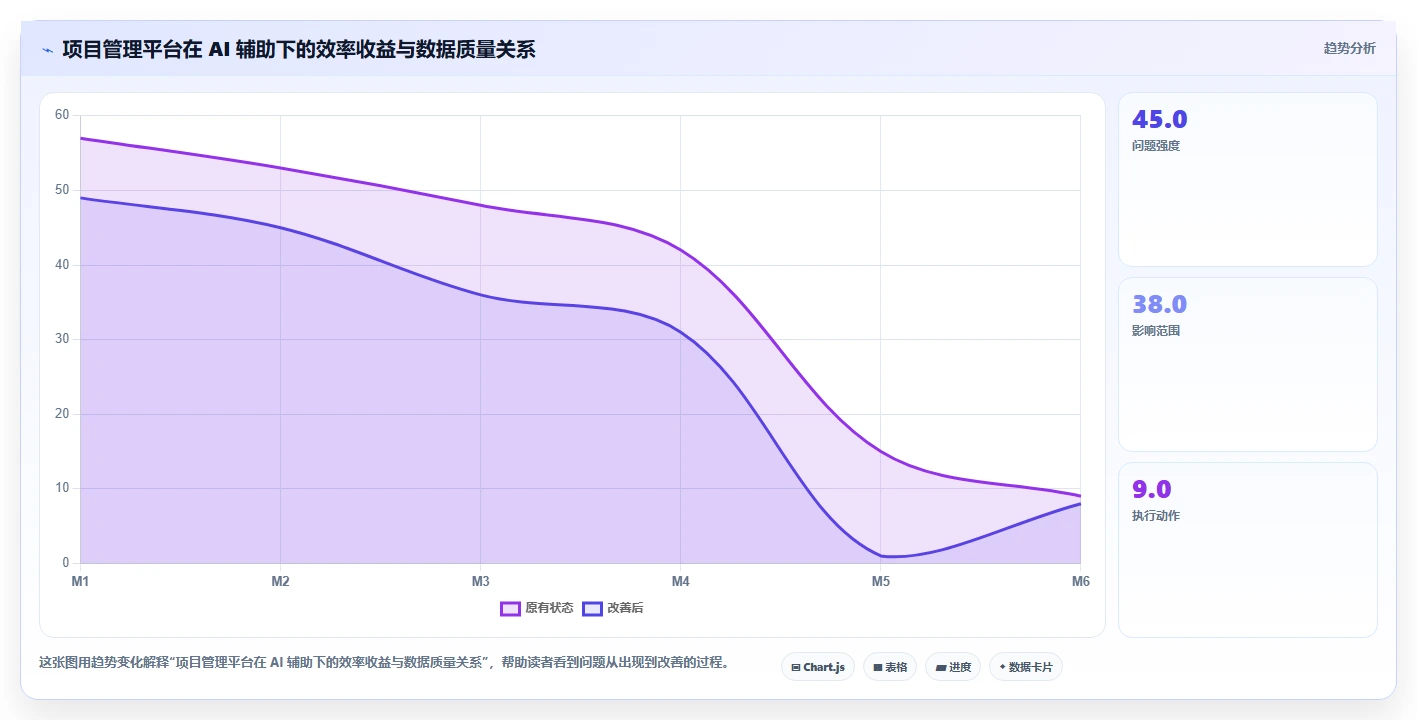Screen dimensions: 1417x720
Task: Click the 60 y-axis label
Action: pyautogui.click(x=62, y=115)
